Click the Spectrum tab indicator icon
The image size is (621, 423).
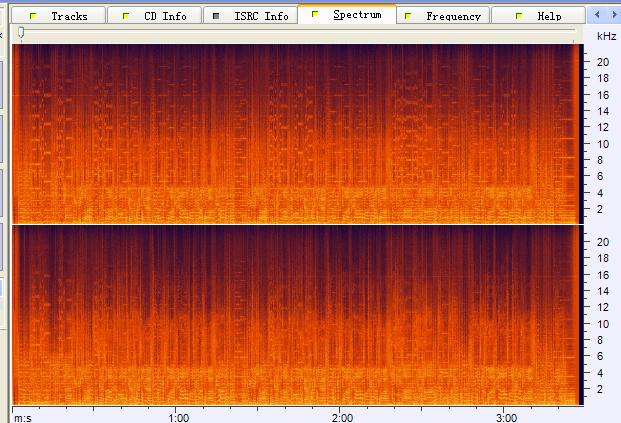tap(315, 14)
